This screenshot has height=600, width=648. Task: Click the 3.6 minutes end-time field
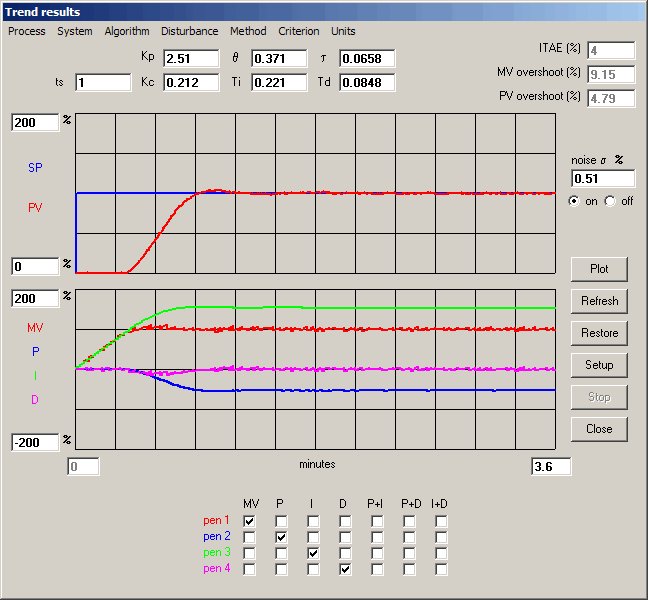(x=550, y=466)
